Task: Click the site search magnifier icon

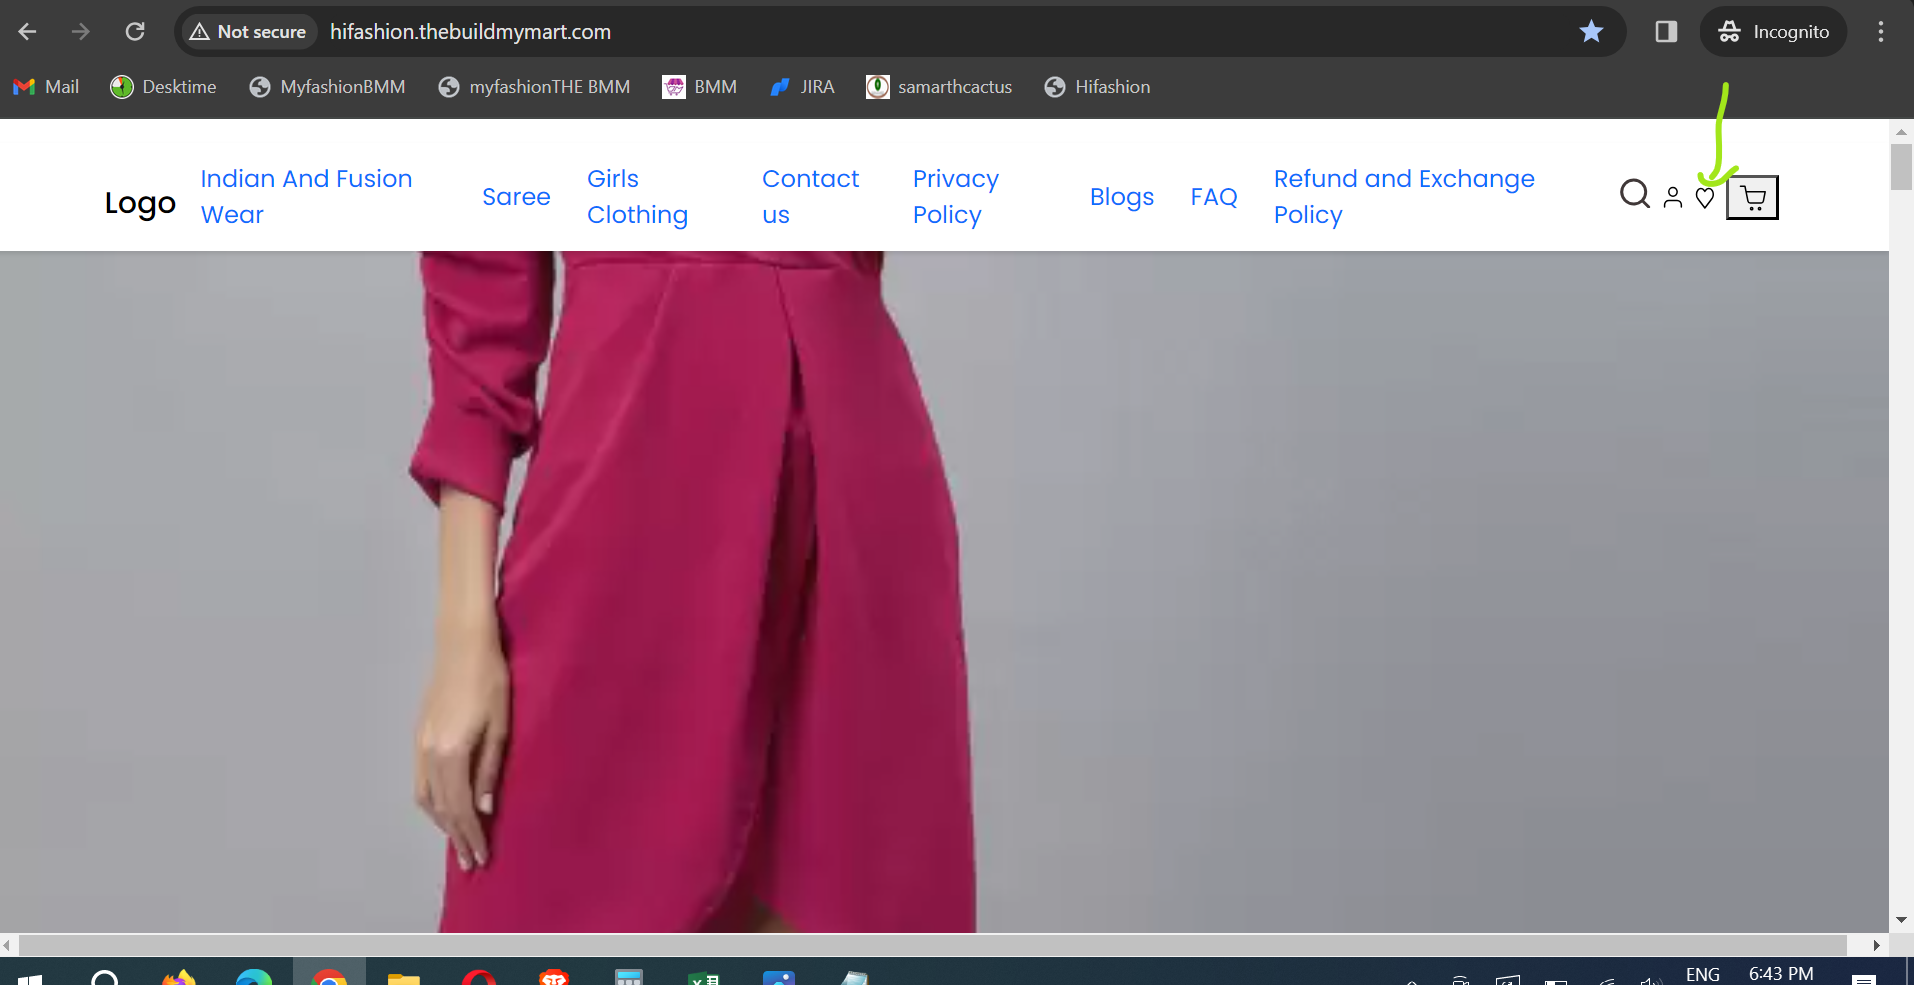Action: pos(1635,194)
